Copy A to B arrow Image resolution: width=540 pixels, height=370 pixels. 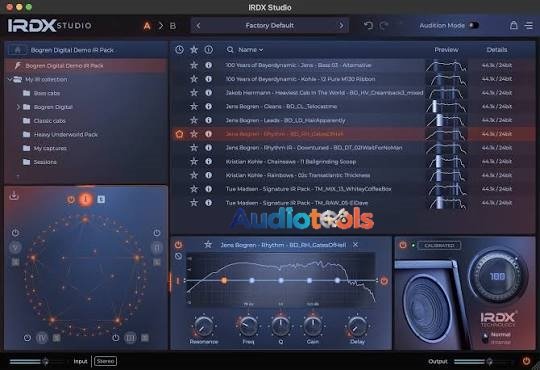pos(160,26)
